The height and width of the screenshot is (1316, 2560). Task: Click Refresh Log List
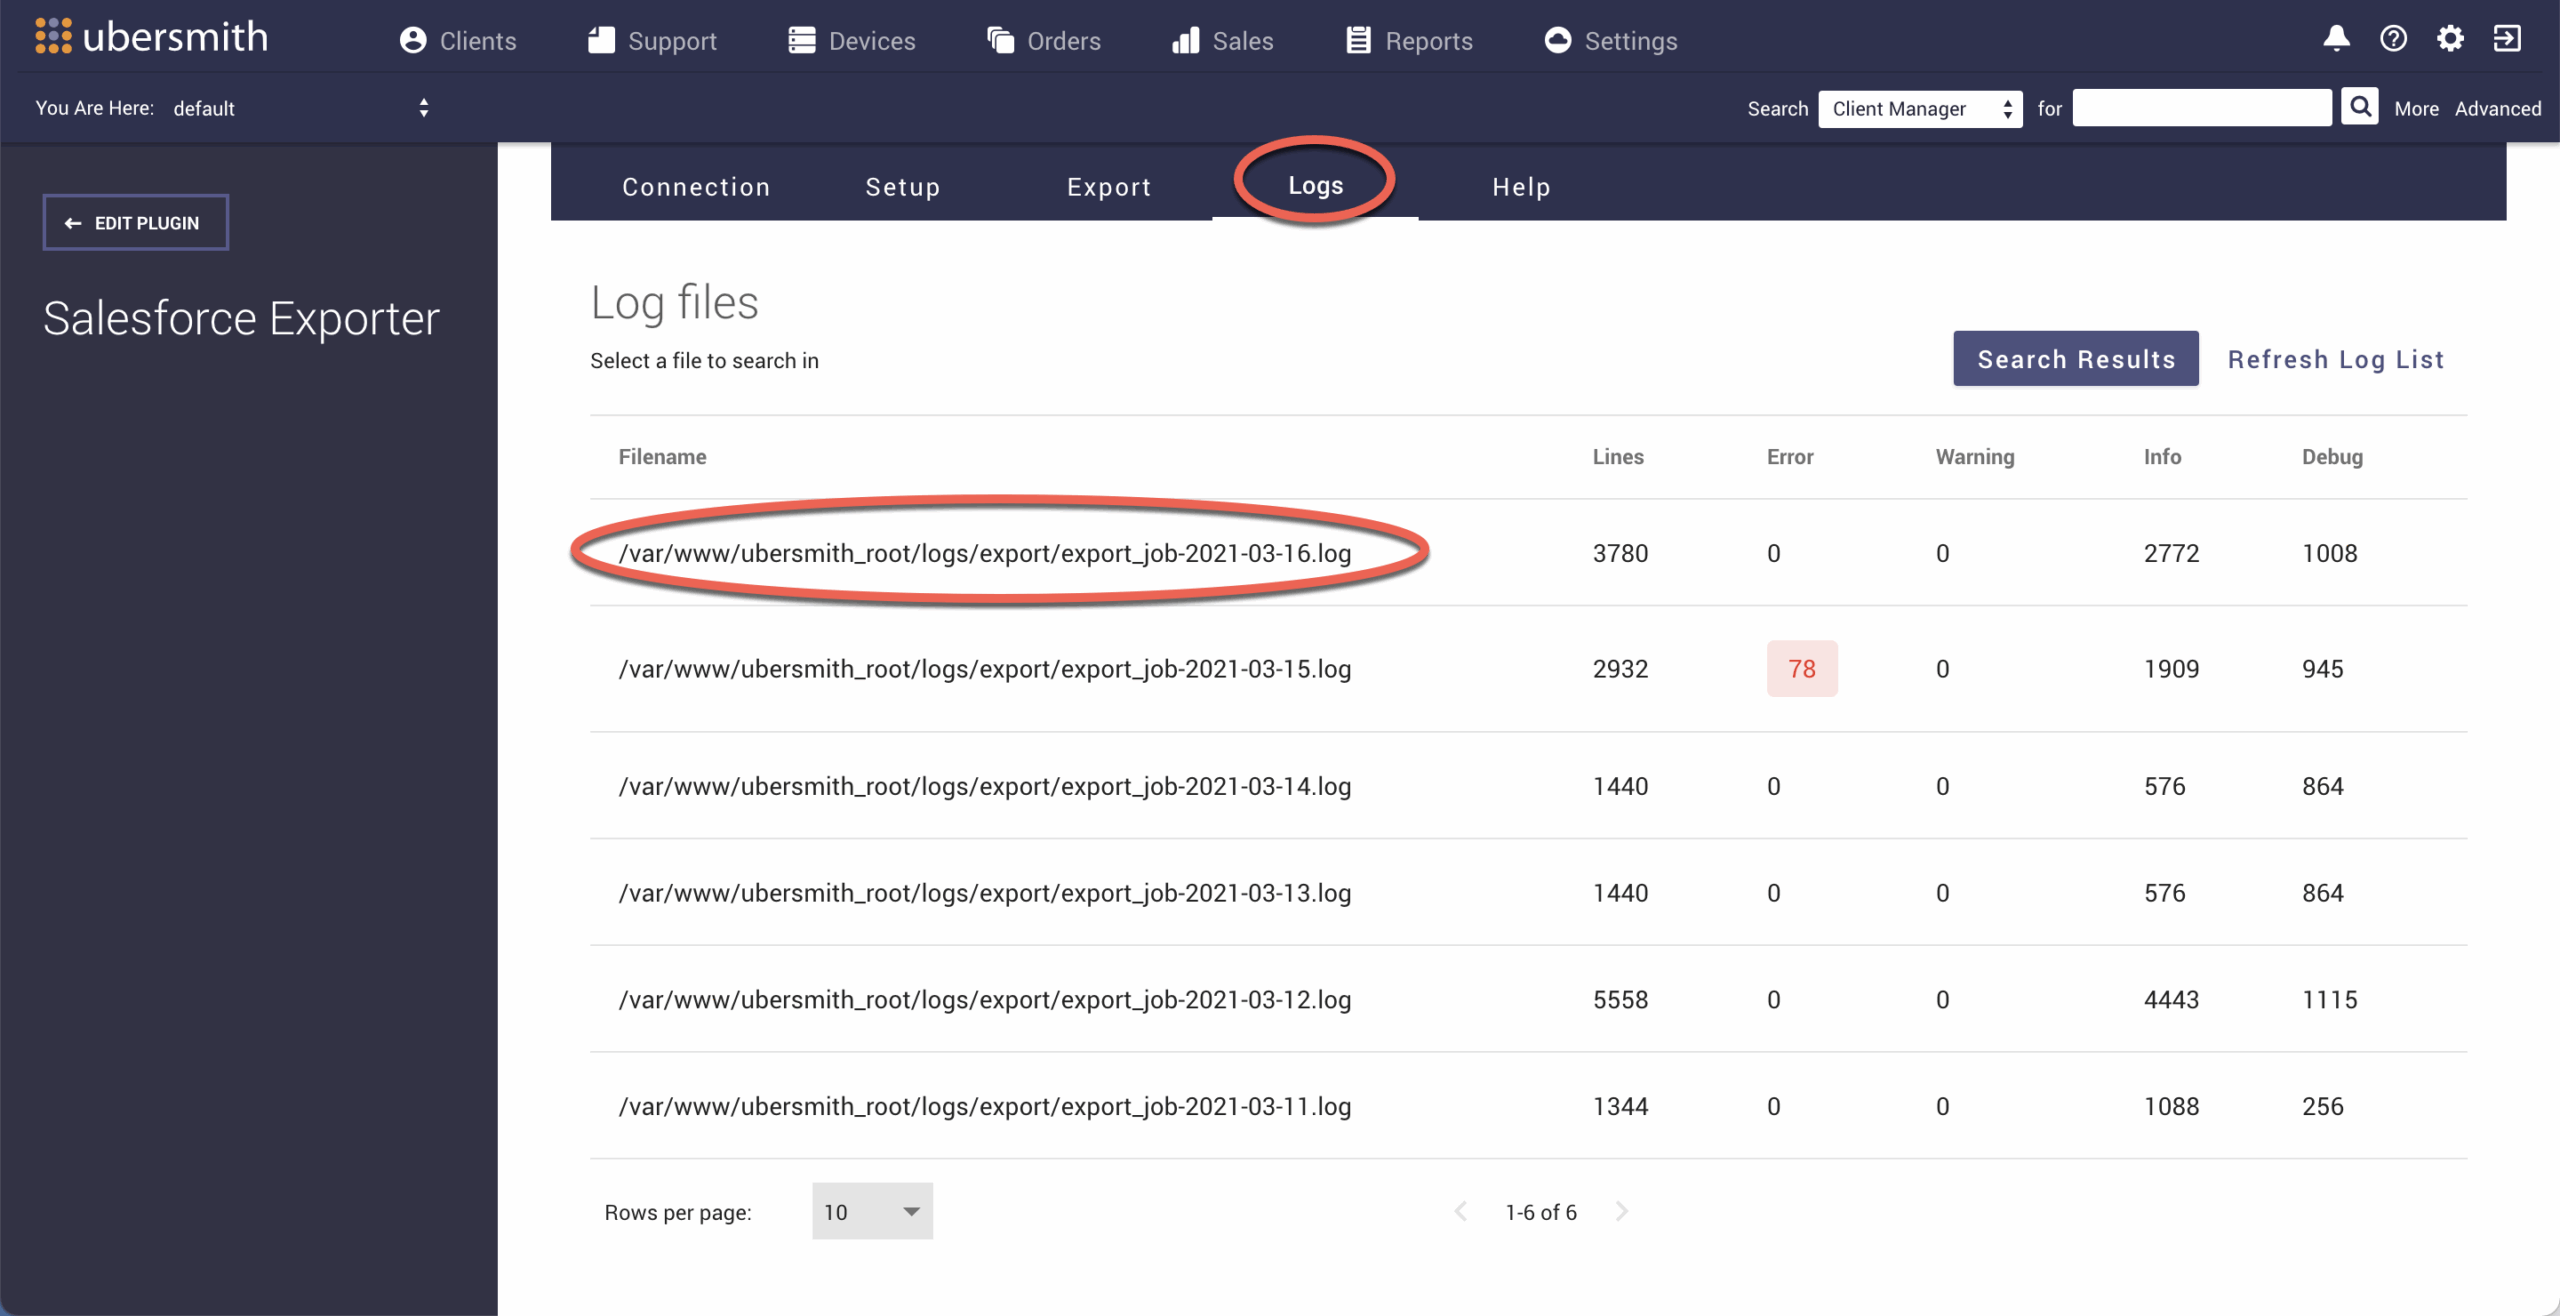(2336, 359)
